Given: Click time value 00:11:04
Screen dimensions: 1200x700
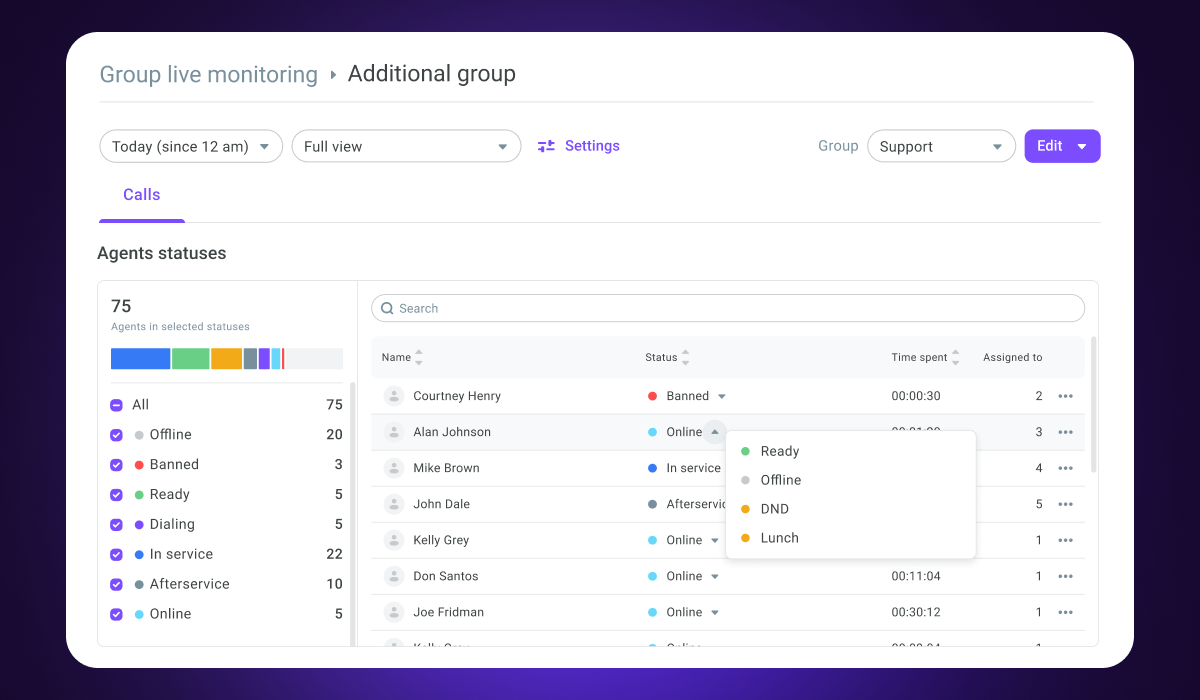Looking at the screenshot, I should click(x=917, y=576).
